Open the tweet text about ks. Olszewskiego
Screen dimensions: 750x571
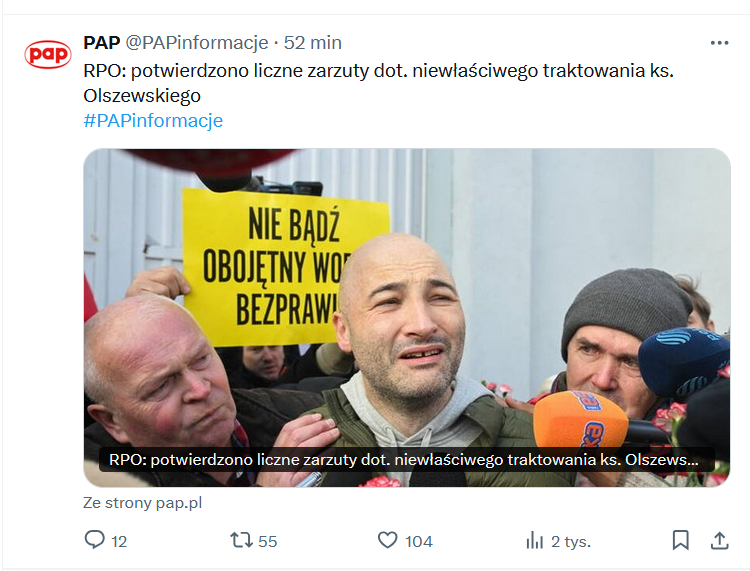click(378, 83)
